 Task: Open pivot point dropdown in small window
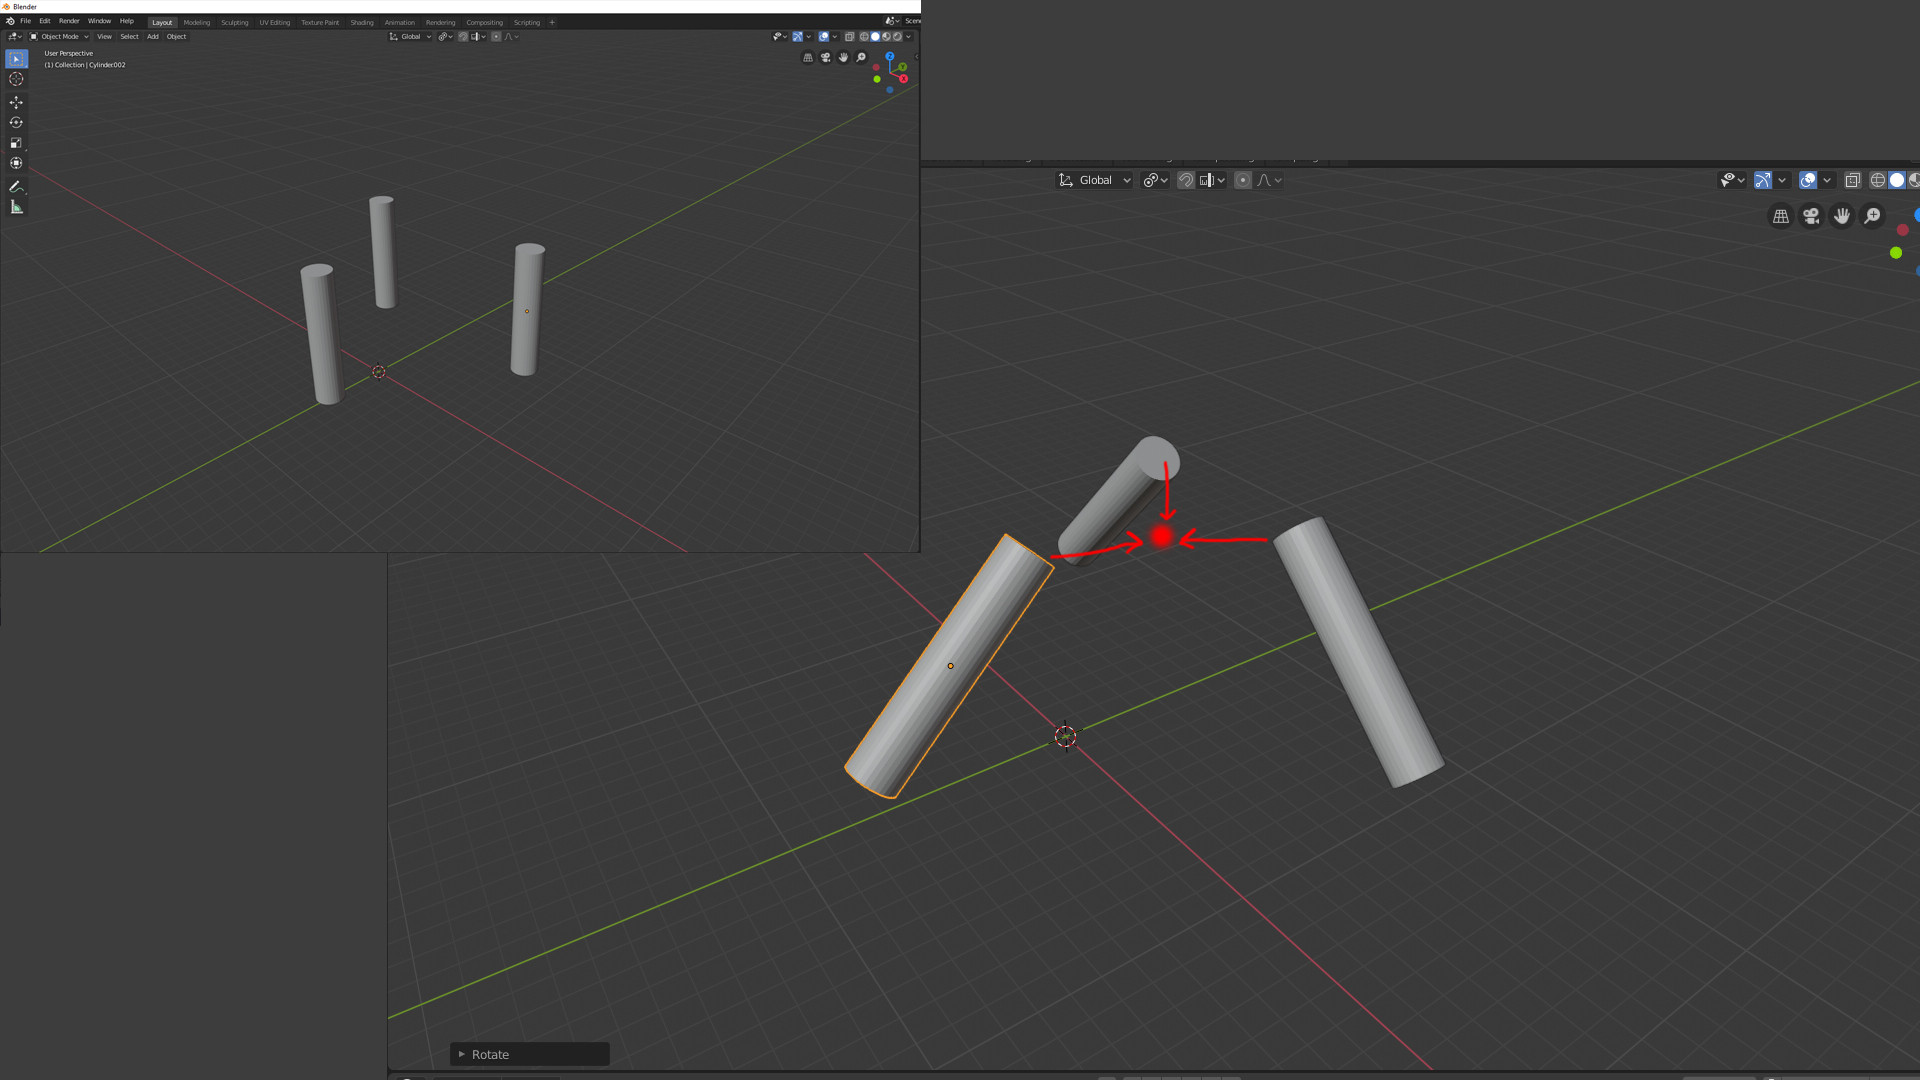(445, 36)
